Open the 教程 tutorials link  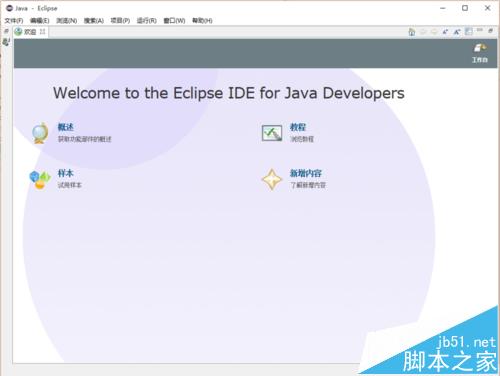(x=298, y=127)
